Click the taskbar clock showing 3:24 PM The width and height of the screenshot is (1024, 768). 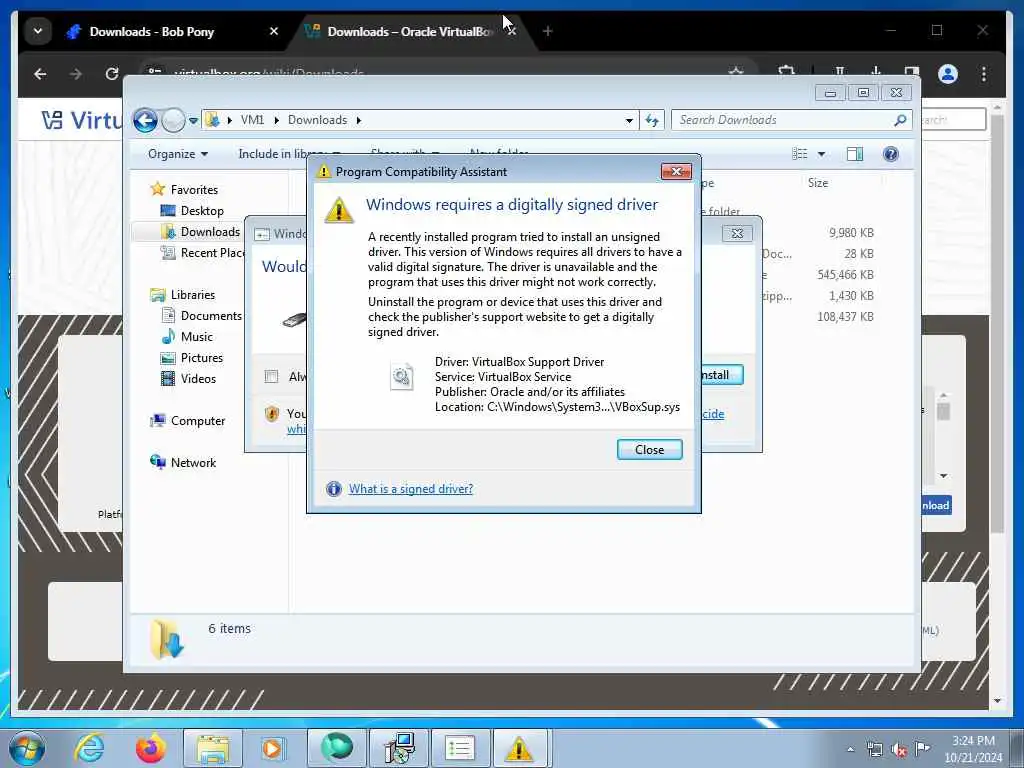[x=973, y=749]
